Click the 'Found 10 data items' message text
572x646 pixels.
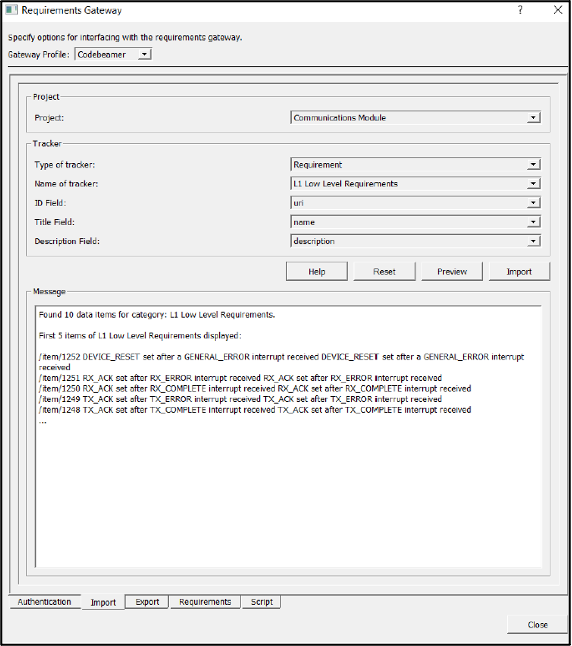coord(157,315)
